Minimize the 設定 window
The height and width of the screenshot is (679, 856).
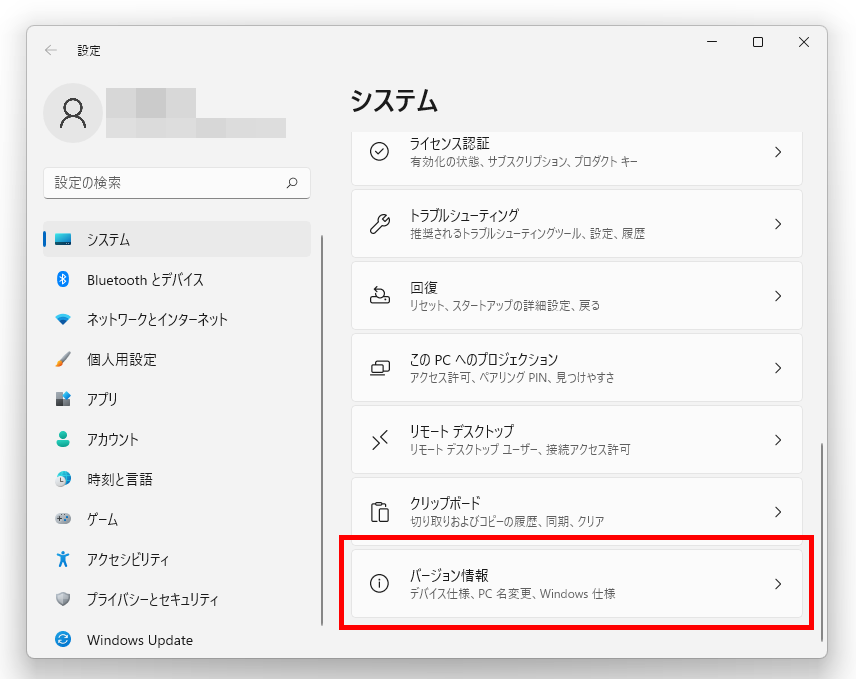712,42
